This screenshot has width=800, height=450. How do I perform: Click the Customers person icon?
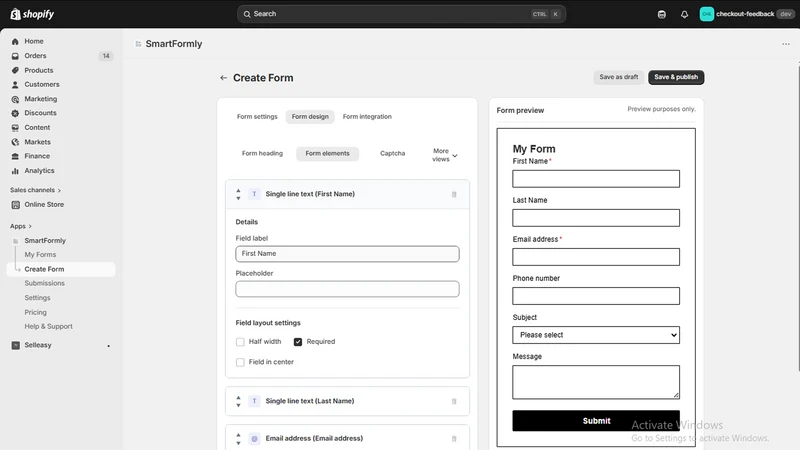point(15,85)
